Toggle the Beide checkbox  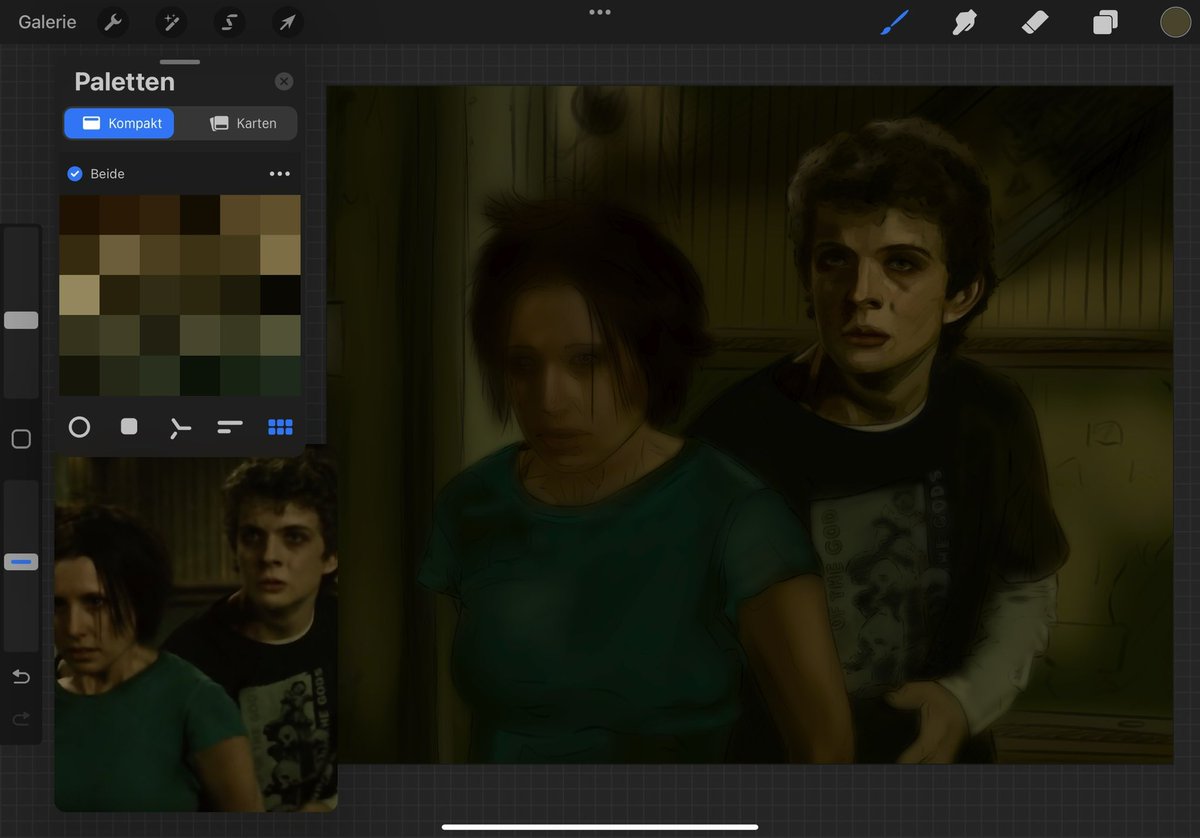point(74,174)
